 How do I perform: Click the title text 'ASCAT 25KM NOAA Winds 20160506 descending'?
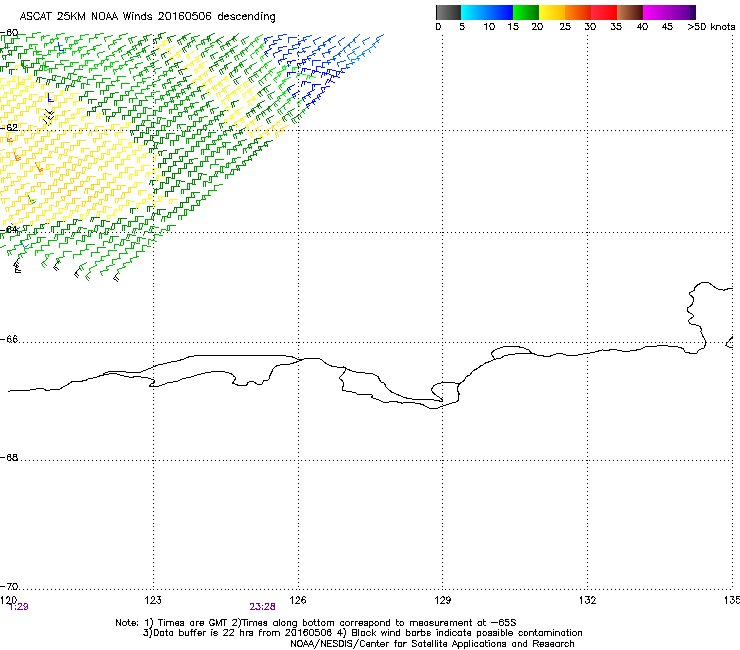point(147,16)
